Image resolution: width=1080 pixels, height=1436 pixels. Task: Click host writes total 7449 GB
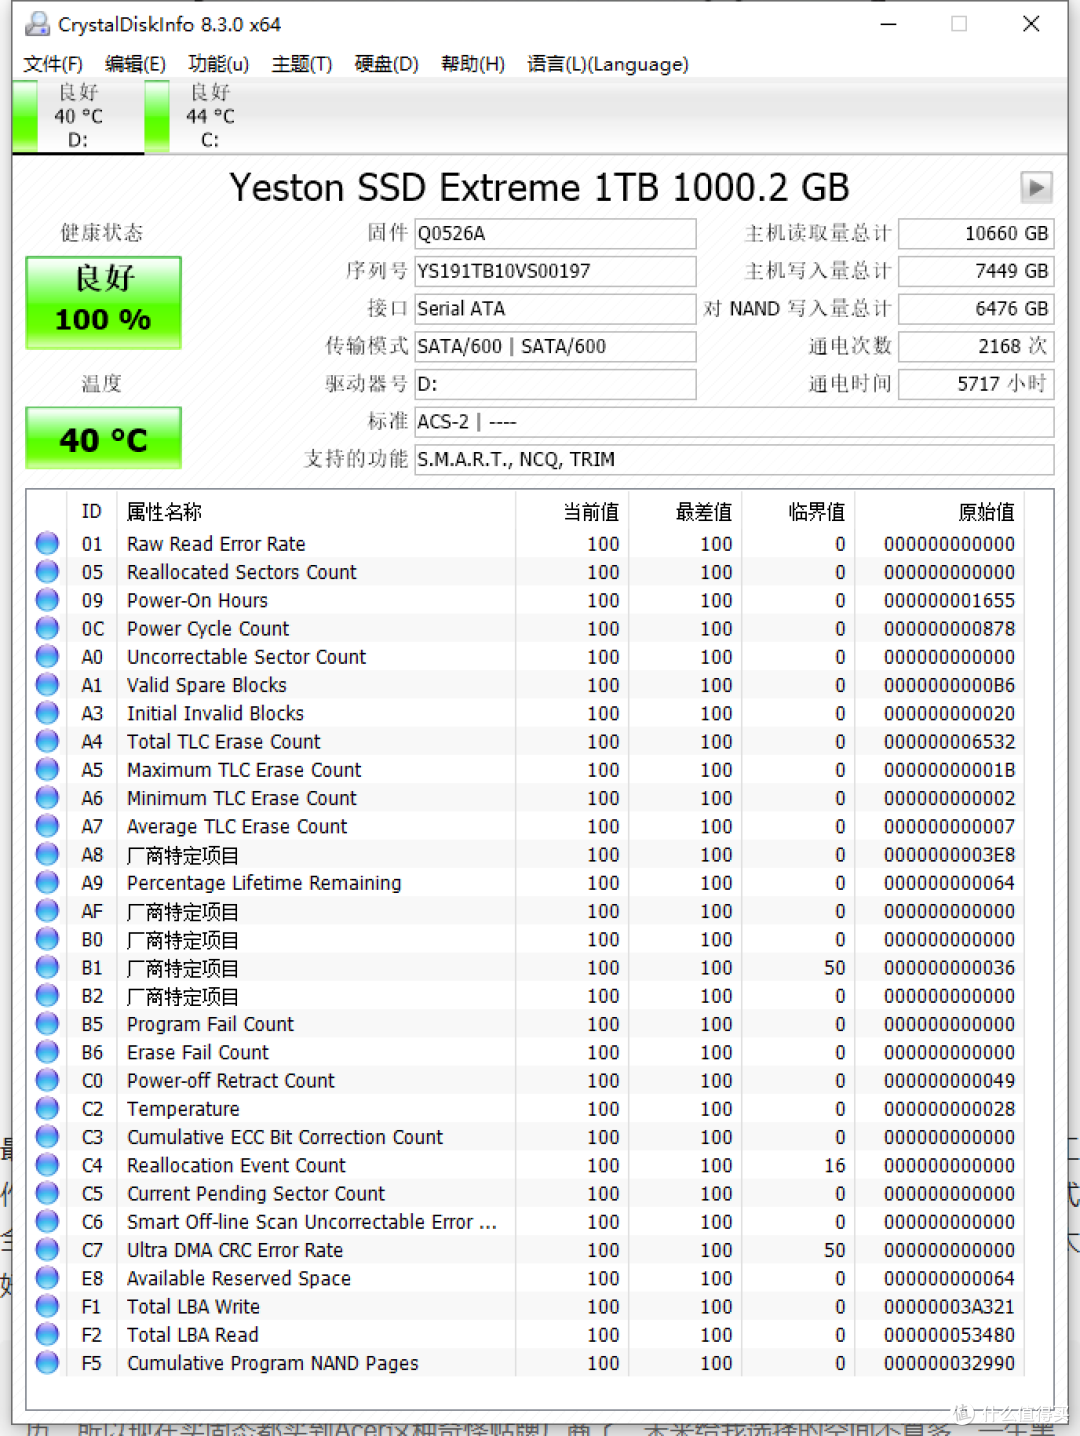(976, 271)
